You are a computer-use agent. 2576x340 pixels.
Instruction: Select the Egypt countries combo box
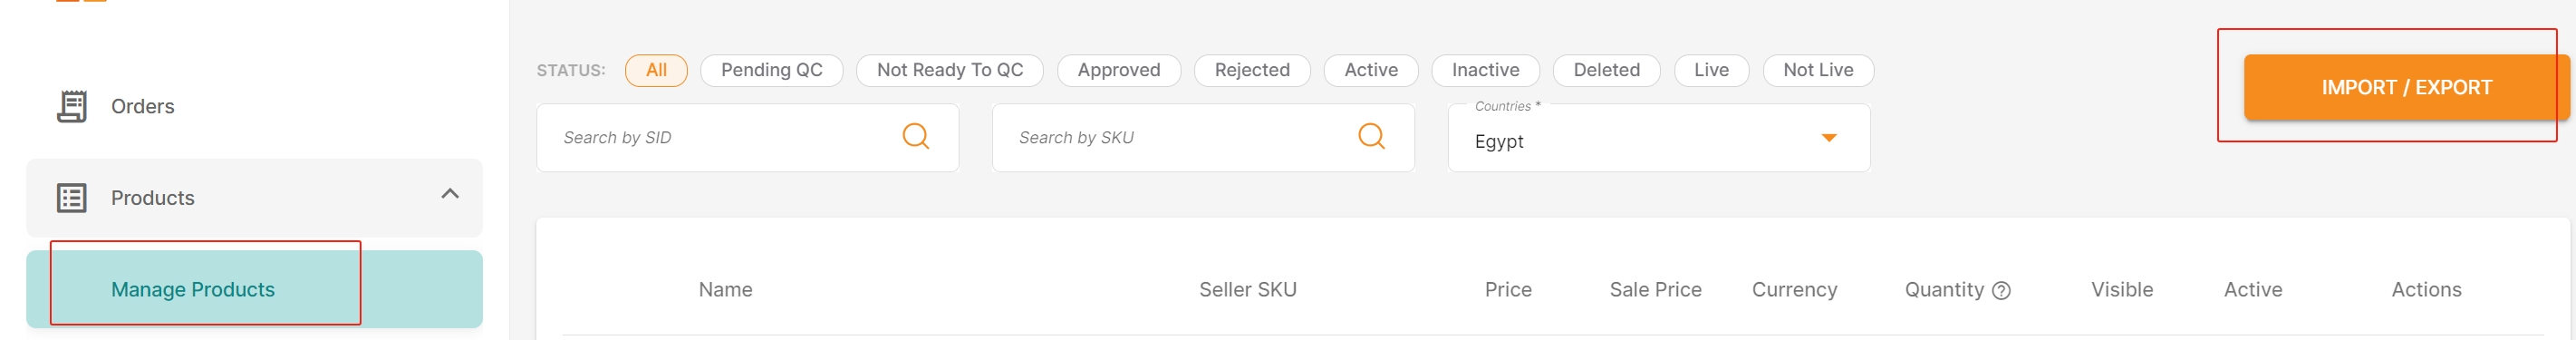coord(1659,138)
